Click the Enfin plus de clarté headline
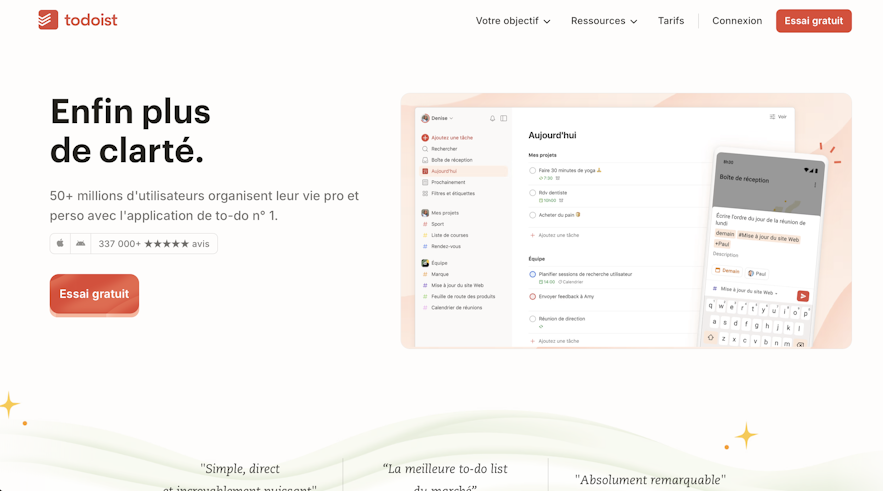Screen dimensions: 883x491 (130, 131)
